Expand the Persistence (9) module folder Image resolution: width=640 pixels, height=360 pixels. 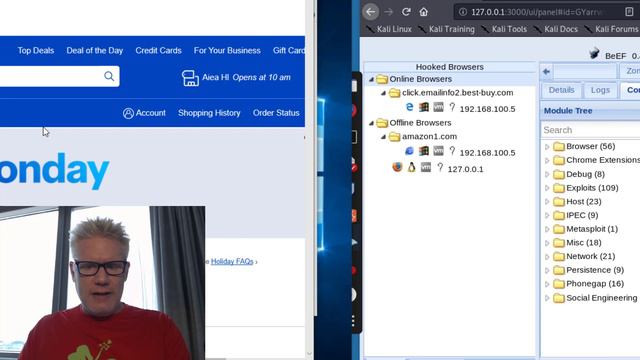pos(547,270)
